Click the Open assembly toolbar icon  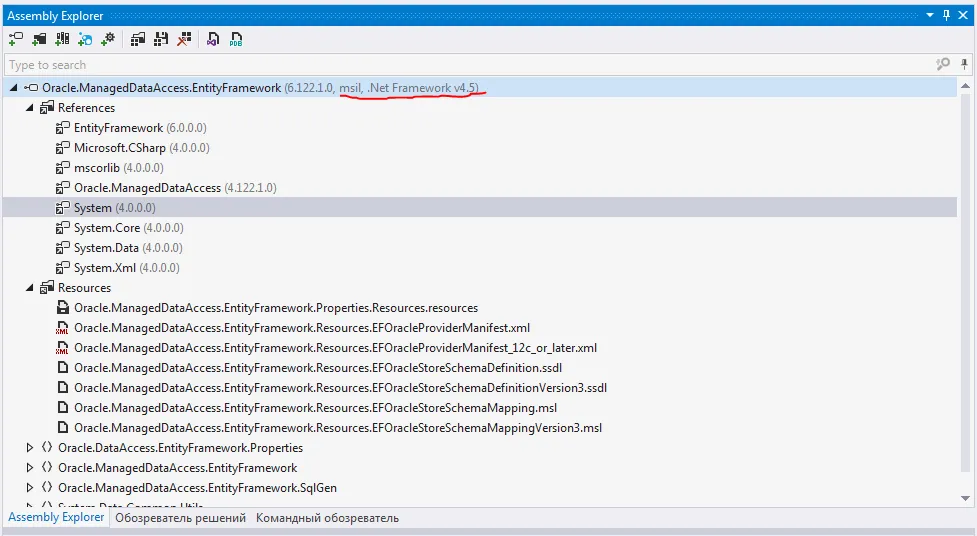[16, 39]
